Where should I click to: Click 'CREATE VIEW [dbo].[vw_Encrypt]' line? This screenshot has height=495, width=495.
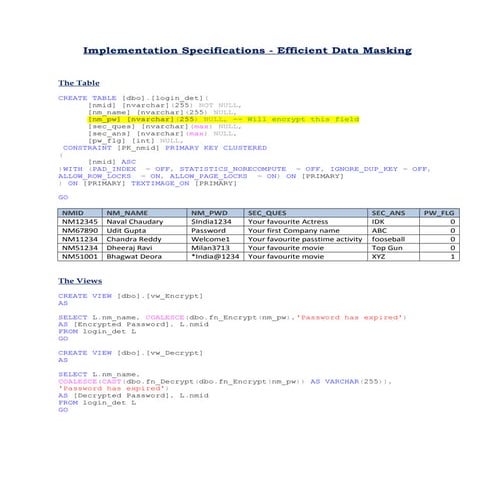pos(130,296)
